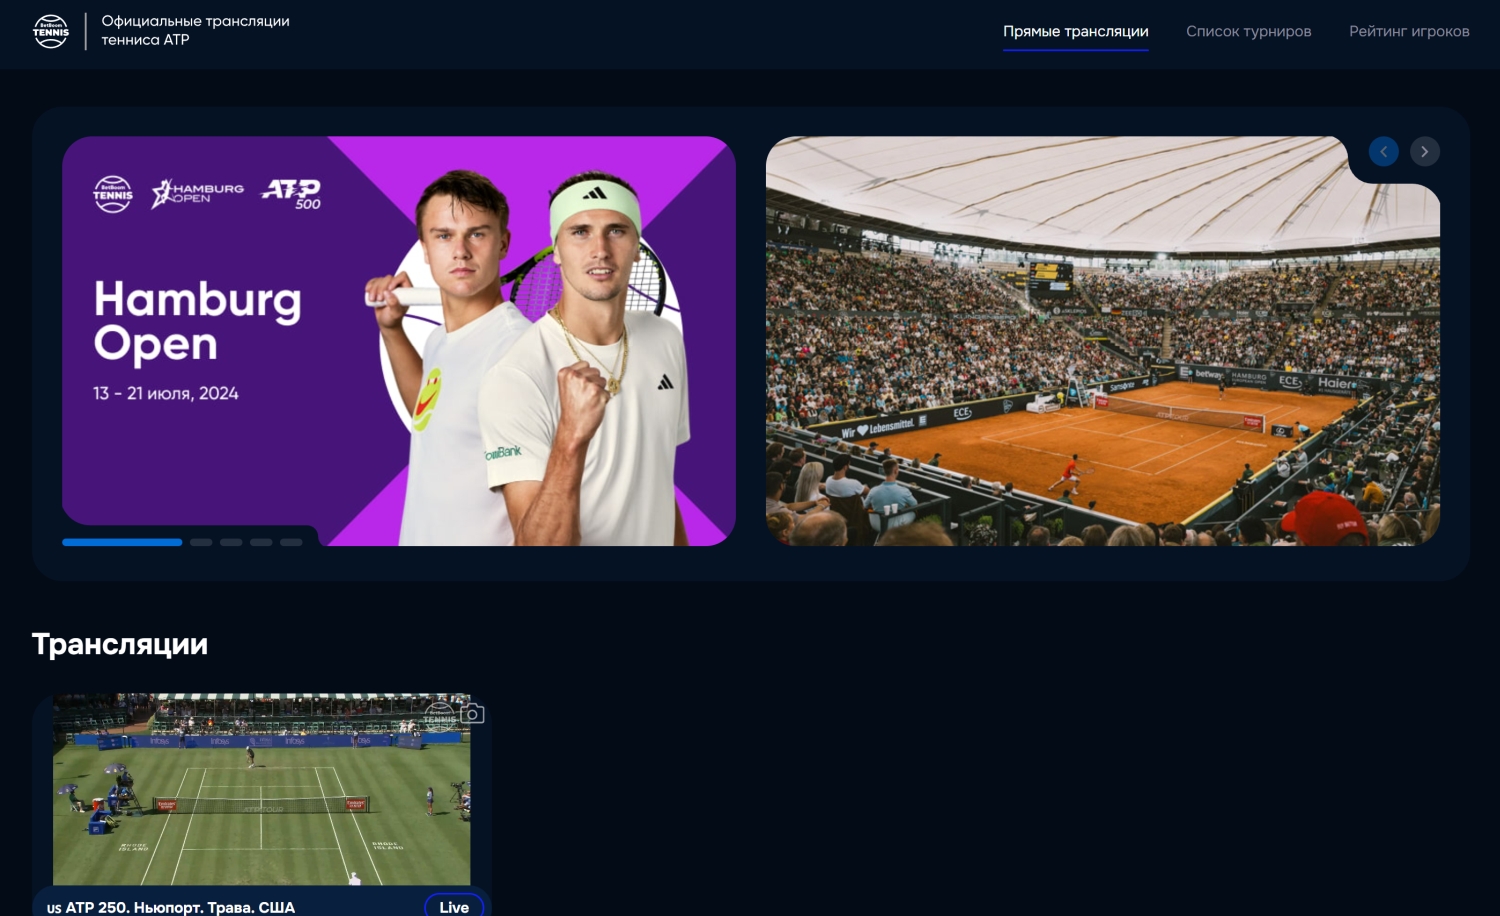
Task: Open the Hamburg stadium photo
Action: (1103, 341)
